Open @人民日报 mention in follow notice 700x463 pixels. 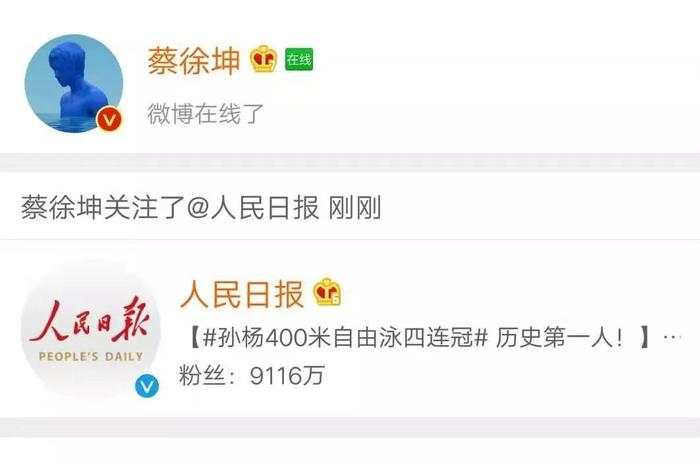253,208
